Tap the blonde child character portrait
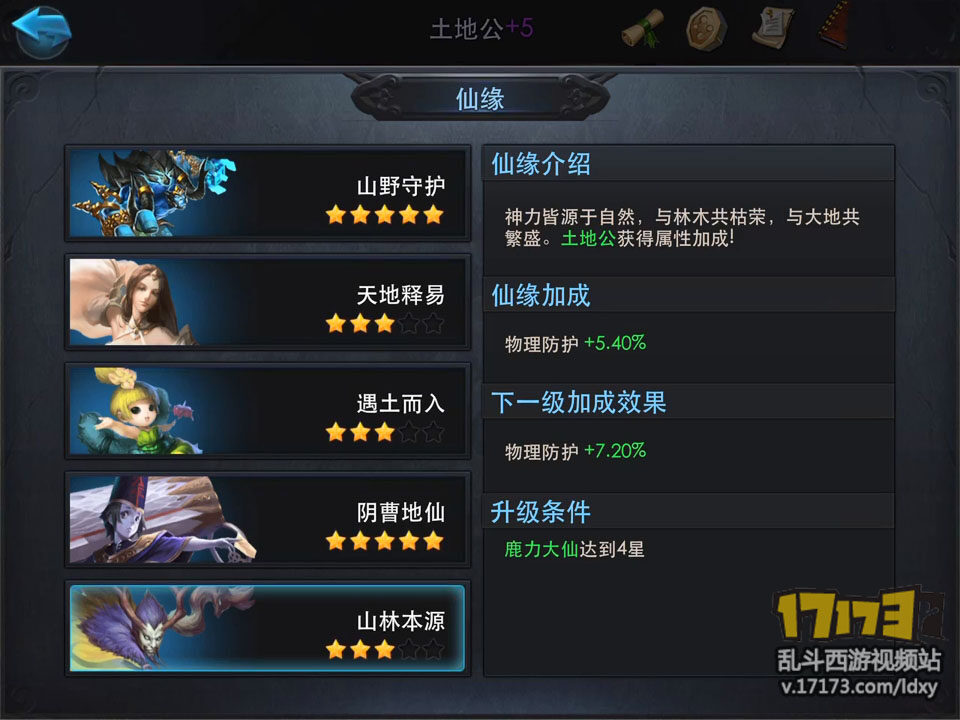 point(136,411)
